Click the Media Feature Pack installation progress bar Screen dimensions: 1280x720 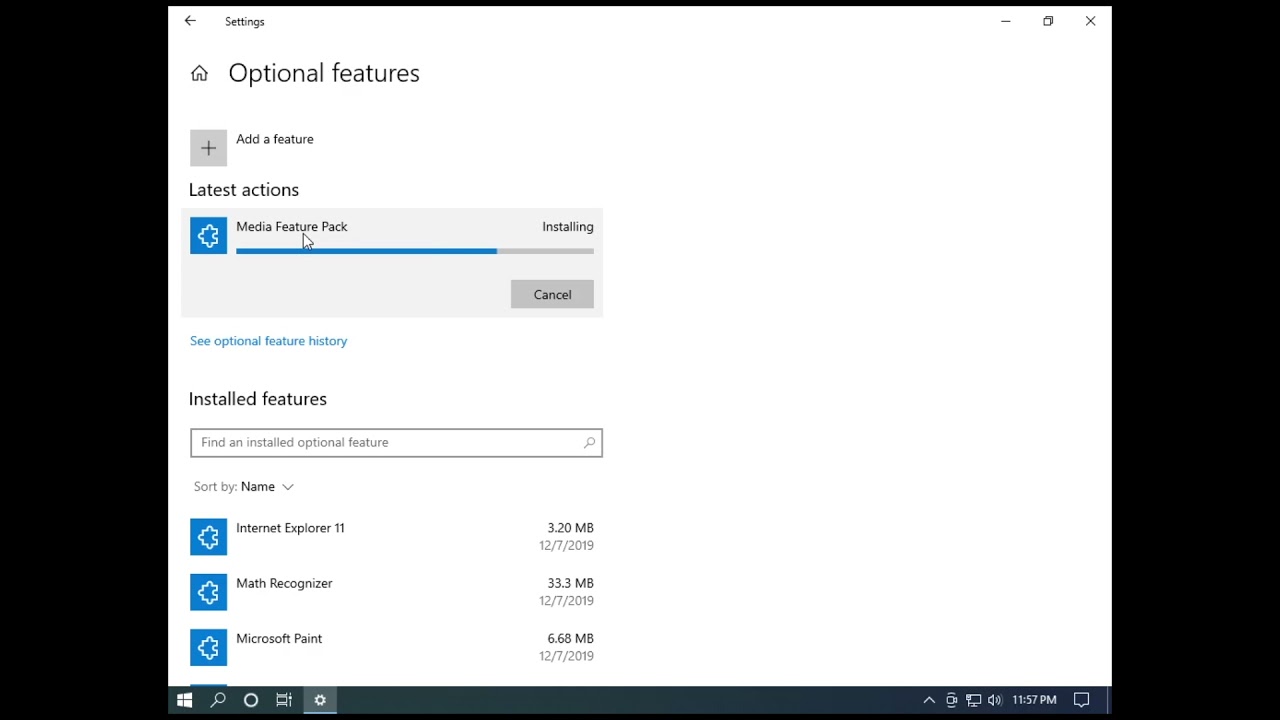point(415,251)
